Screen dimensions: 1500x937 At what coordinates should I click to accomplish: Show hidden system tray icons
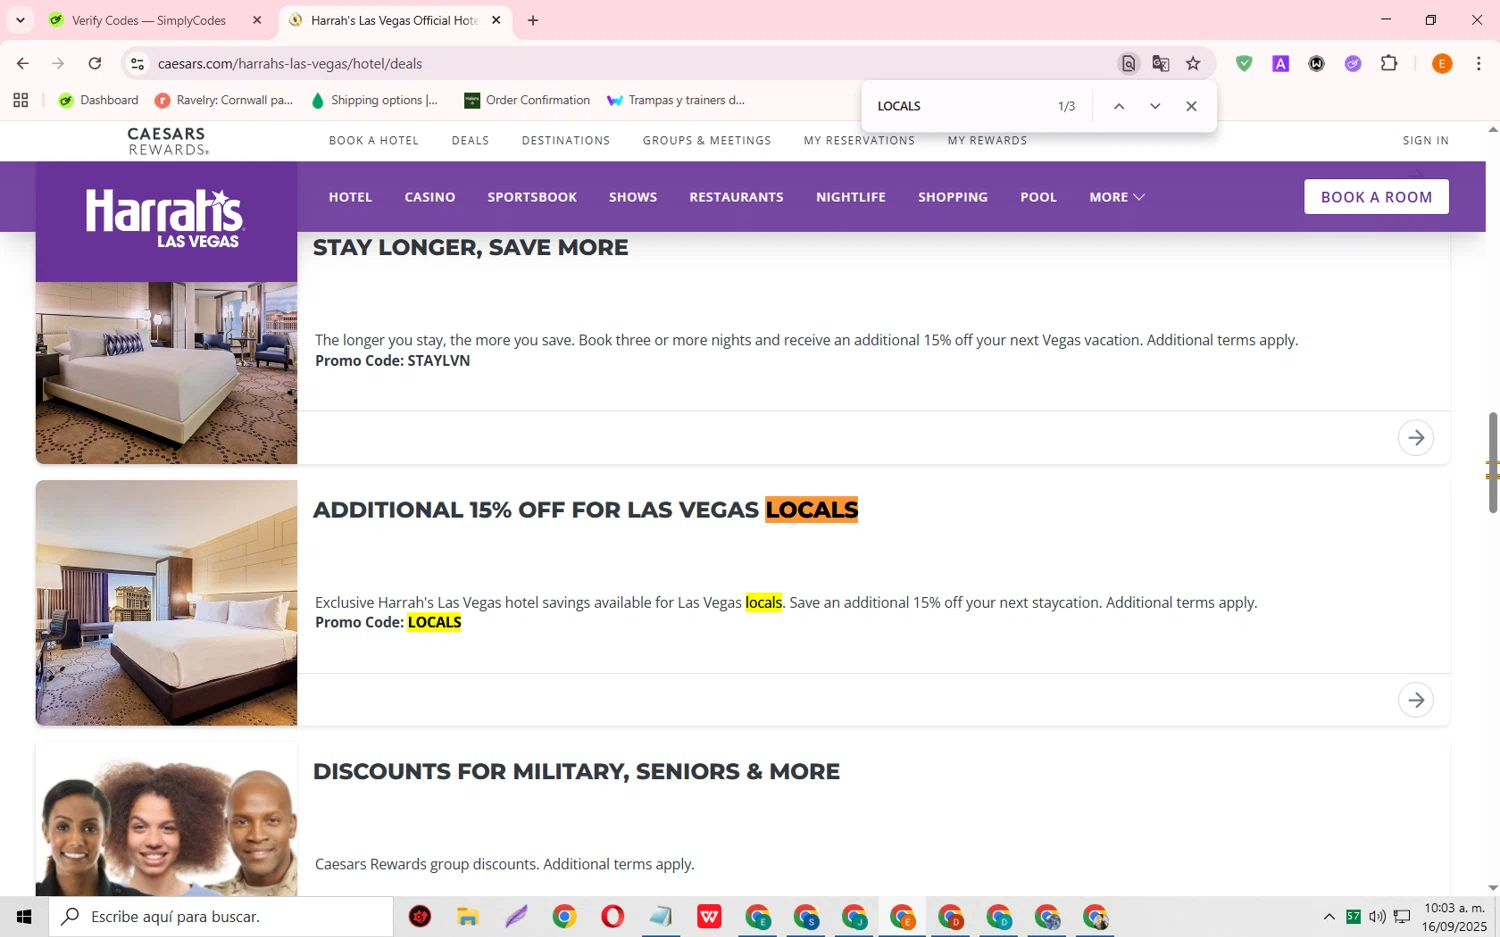1329,917
